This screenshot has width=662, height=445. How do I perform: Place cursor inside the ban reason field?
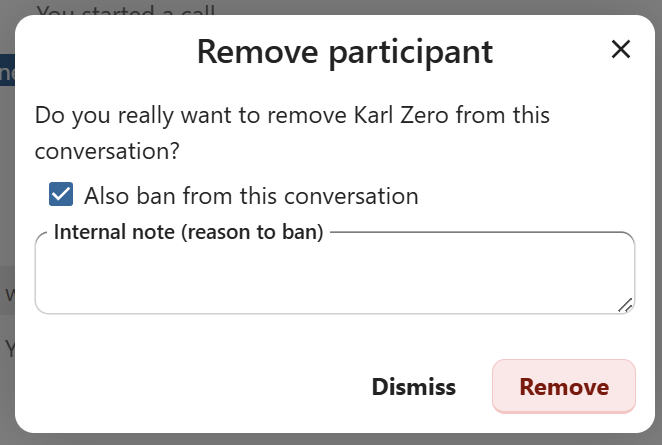click(334, 278)
